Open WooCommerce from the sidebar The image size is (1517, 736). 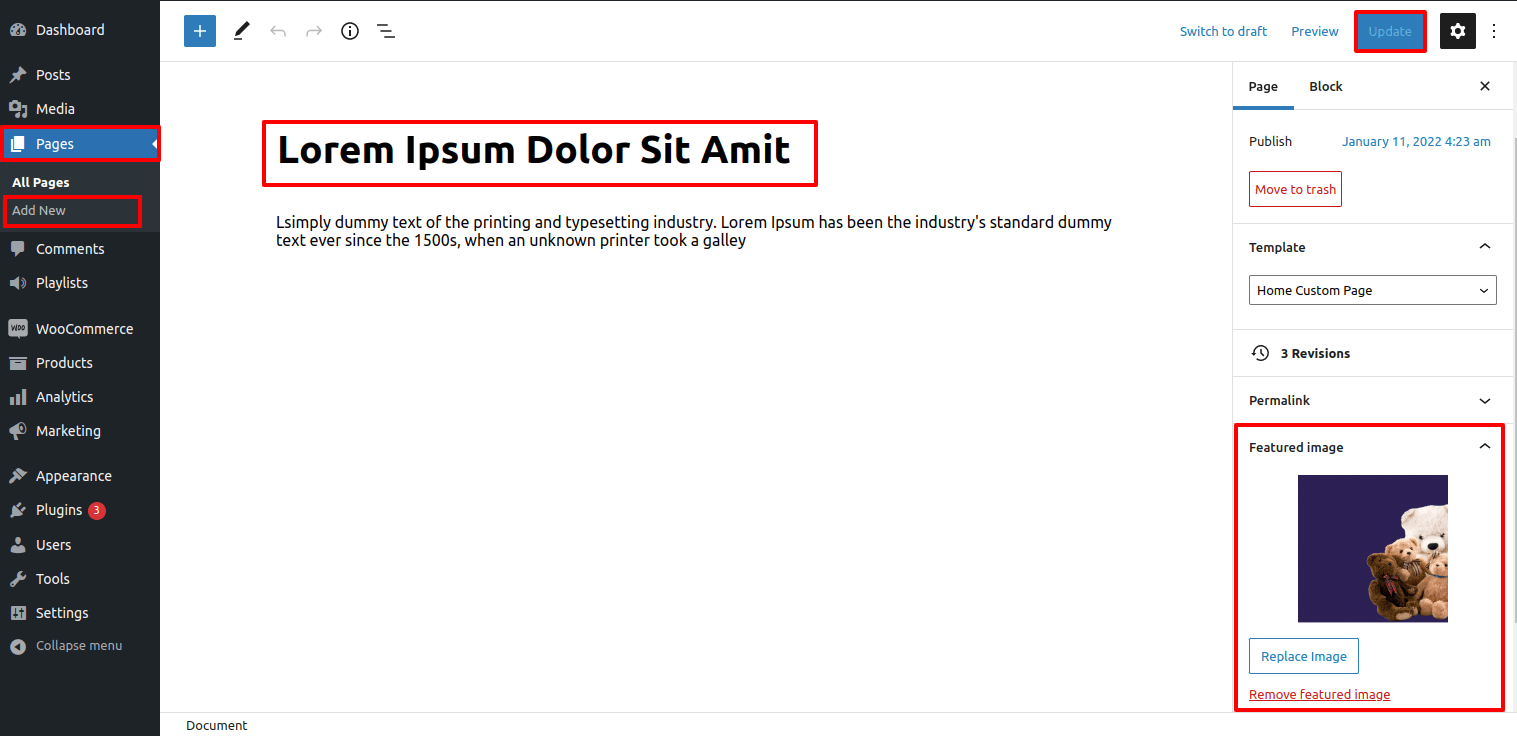click(84, 328)
